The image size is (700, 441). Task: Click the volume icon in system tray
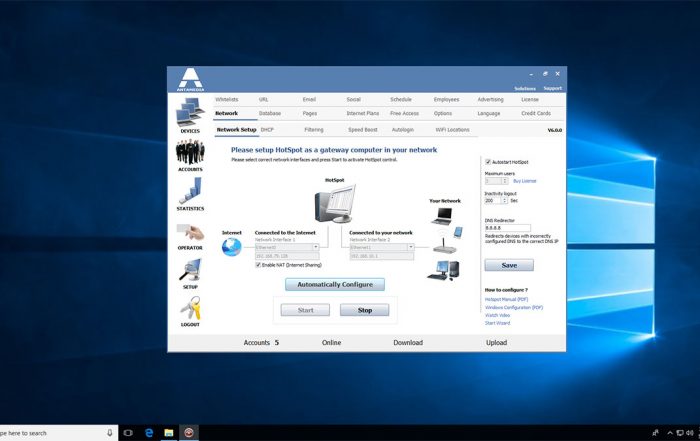(x=690, y=433)
